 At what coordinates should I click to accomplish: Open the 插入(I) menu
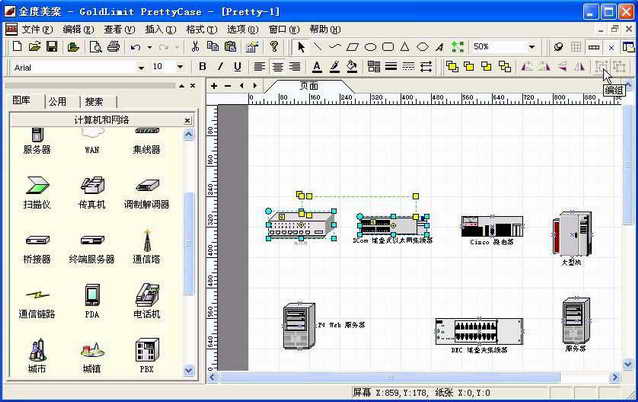[159, 30]
